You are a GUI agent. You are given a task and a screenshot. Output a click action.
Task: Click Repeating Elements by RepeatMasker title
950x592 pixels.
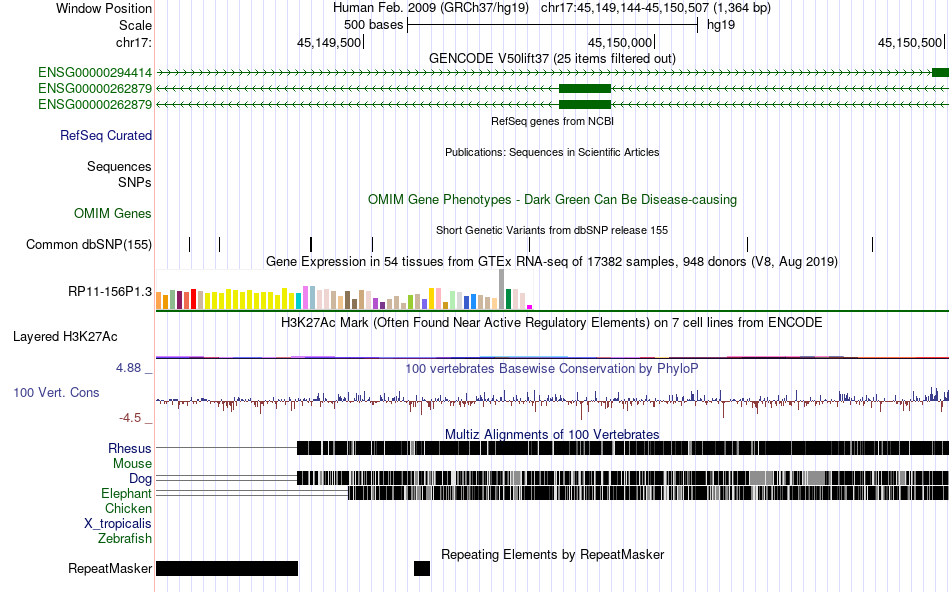pos(552,554)
